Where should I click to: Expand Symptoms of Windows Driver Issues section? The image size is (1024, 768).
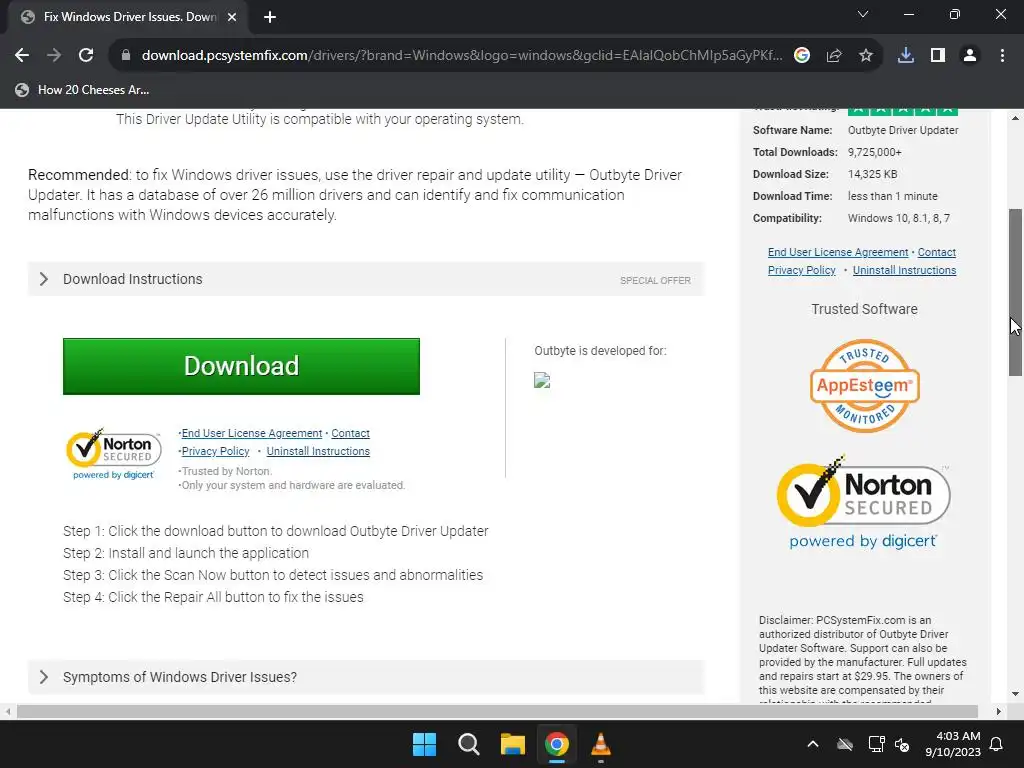(366, 677)
